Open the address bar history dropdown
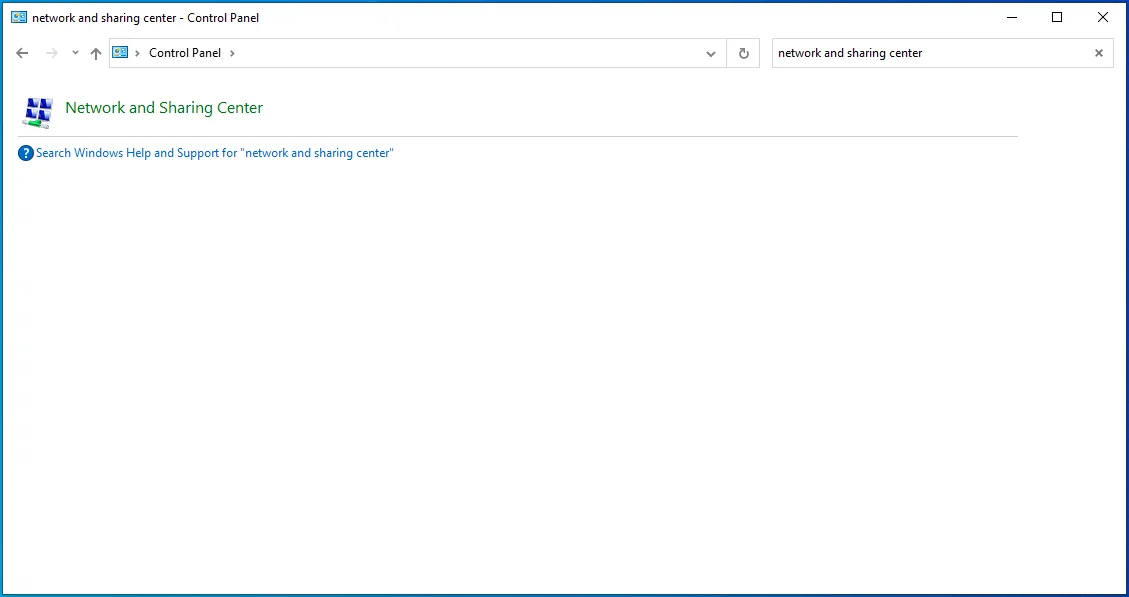 (x=711, y=53)
